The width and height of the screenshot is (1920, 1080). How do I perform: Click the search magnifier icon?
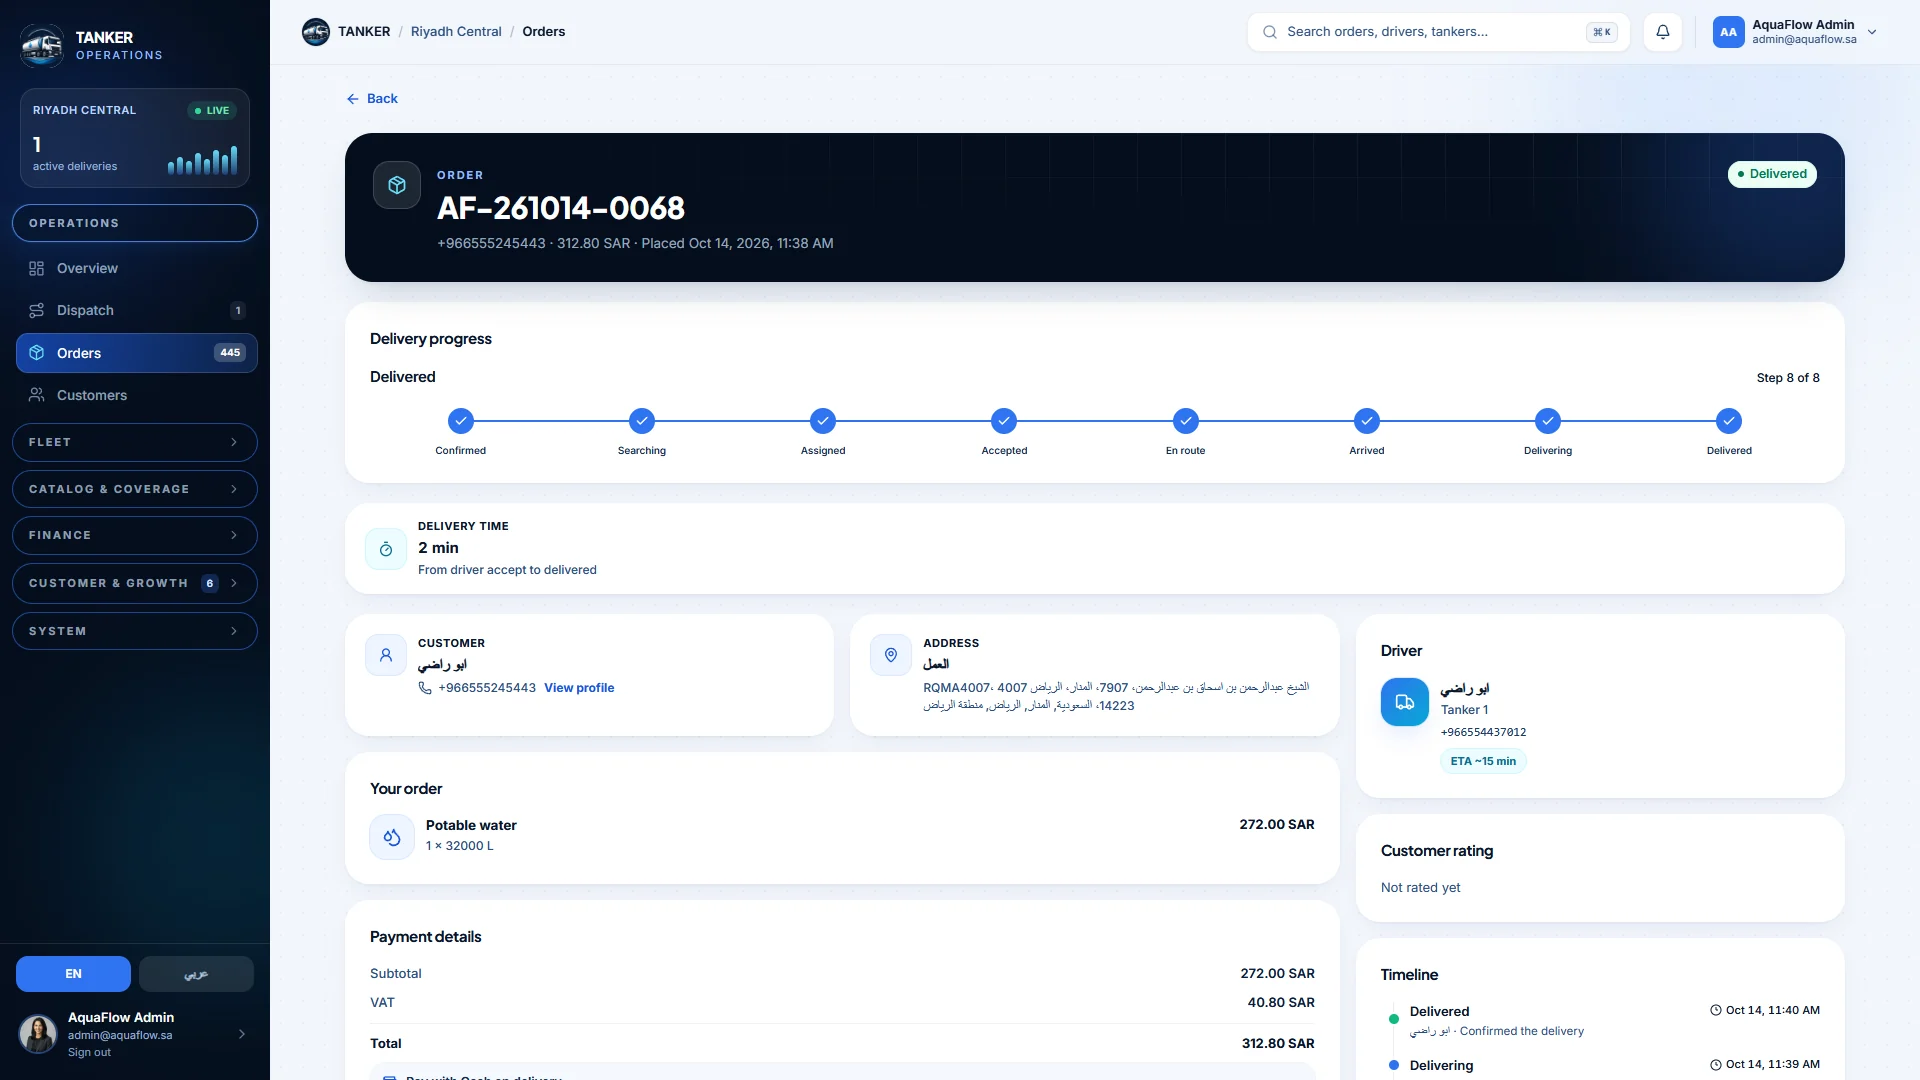(1270, 32)
